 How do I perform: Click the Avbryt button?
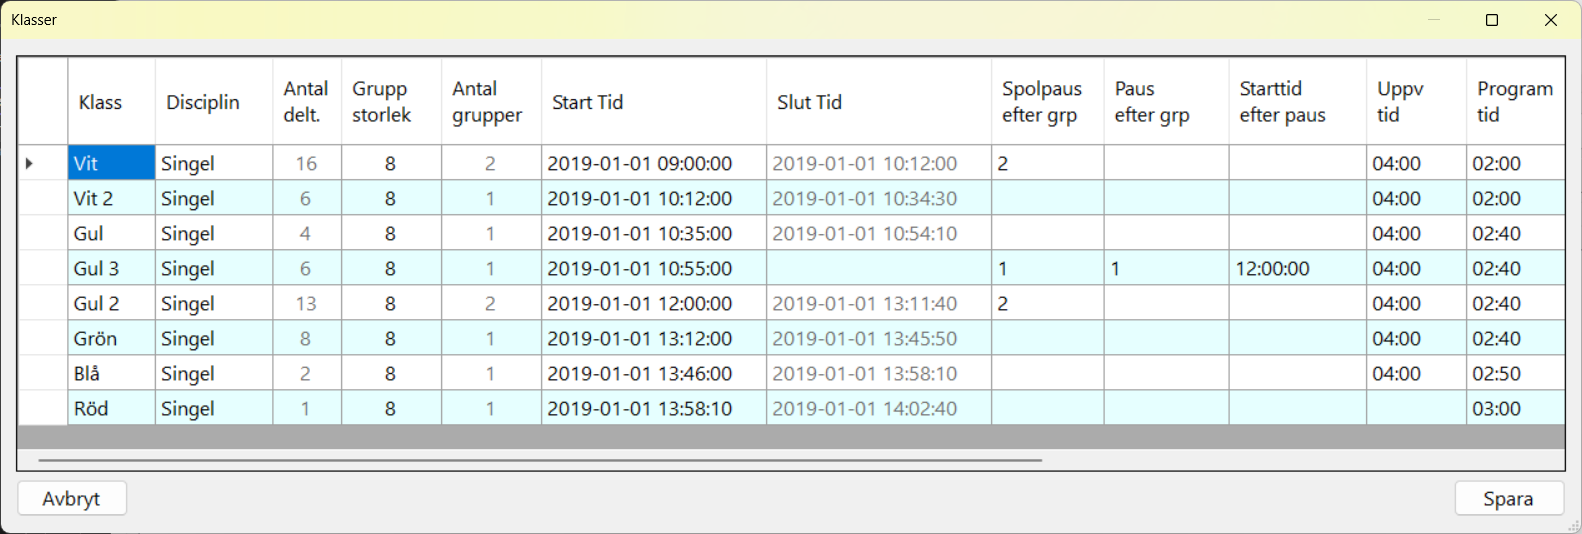[x=71, y=498]
